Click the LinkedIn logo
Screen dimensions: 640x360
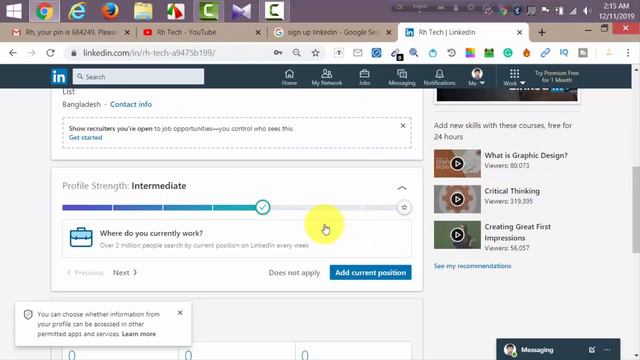pos(59,76)
